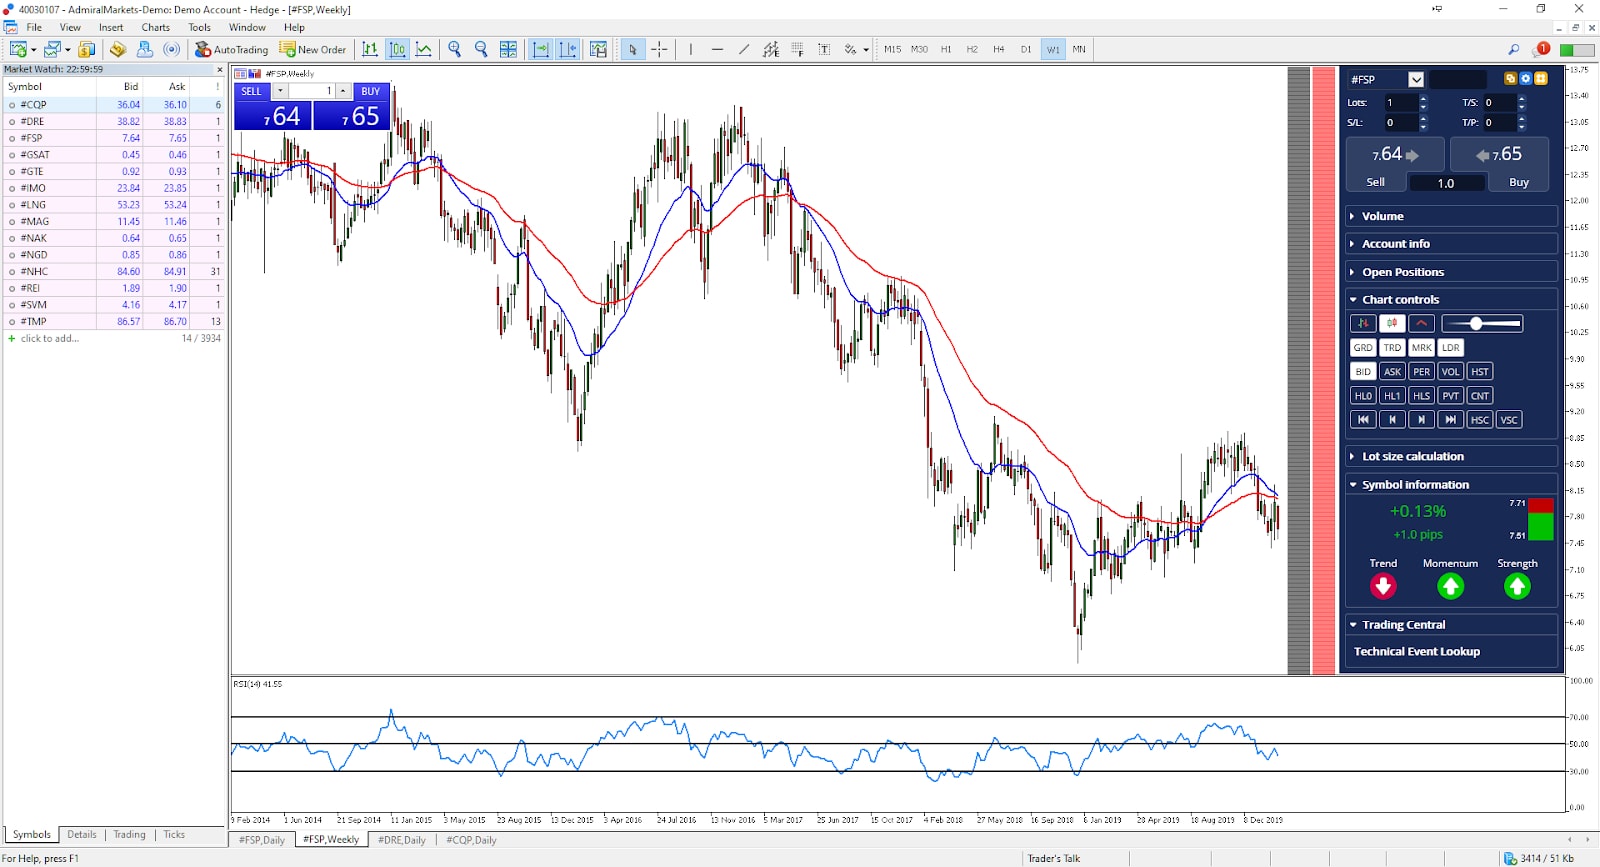The height and width of the screenshot is (867, 1600).
Task: Jump chart to end in Chart controls
Action: coord(1450,420)
